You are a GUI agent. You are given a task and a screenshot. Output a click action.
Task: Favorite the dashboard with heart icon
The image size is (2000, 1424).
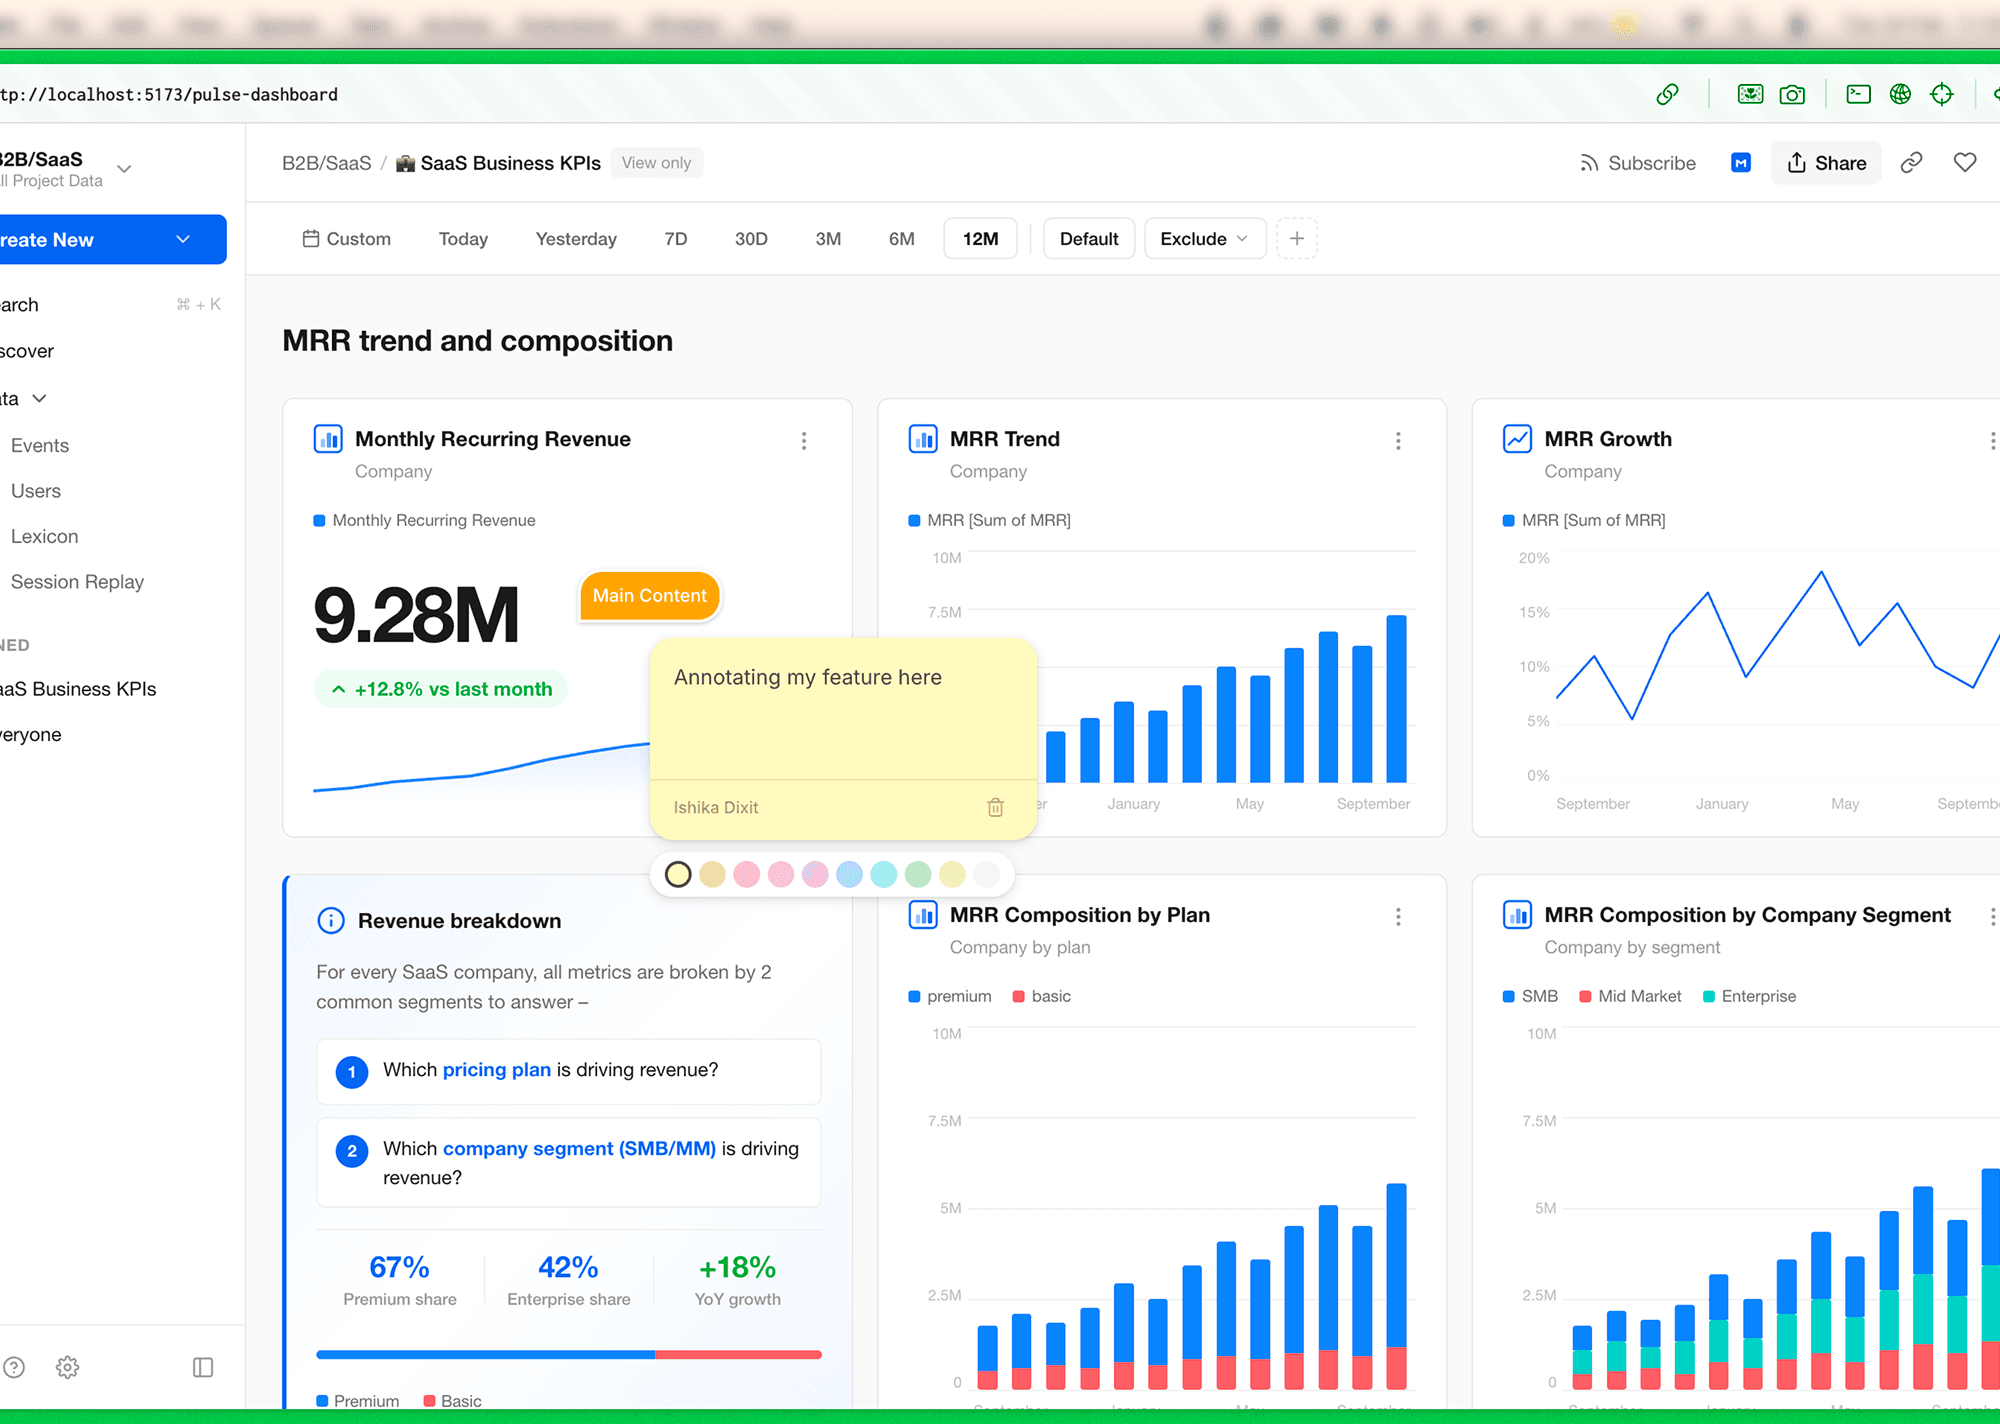pyautogui.click(x=1965, y=163)
